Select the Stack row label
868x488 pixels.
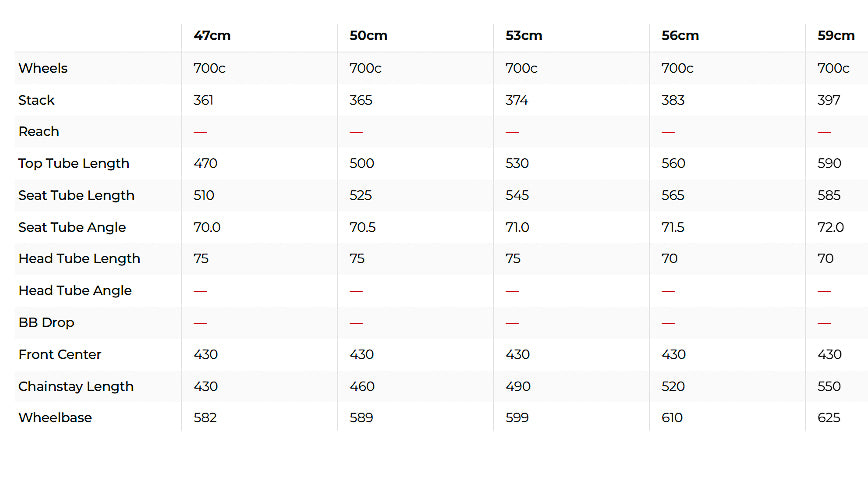37,101
